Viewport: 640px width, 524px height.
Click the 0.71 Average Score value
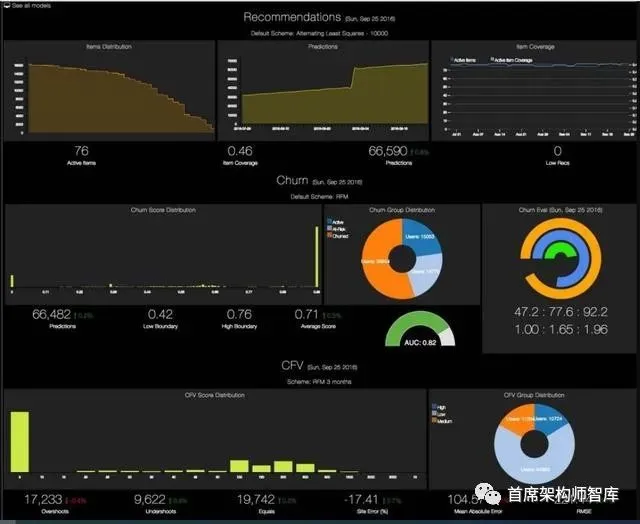coord(306,314)
